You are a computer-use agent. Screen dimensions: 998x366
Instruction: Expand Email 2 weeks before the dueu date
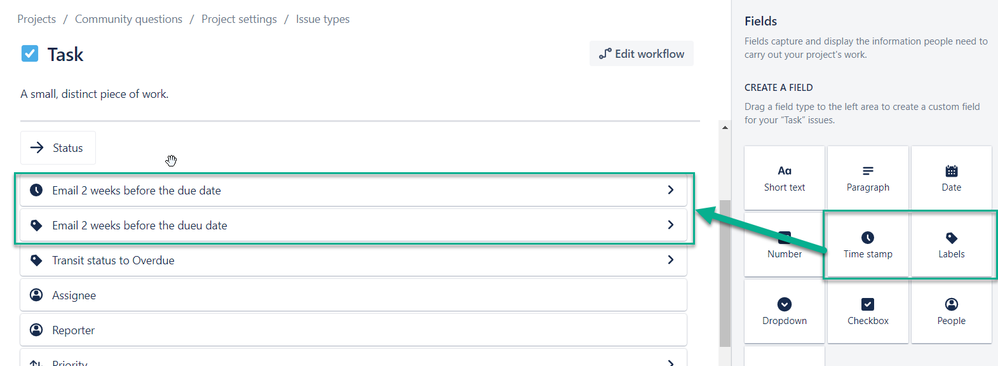pos(353,225)
